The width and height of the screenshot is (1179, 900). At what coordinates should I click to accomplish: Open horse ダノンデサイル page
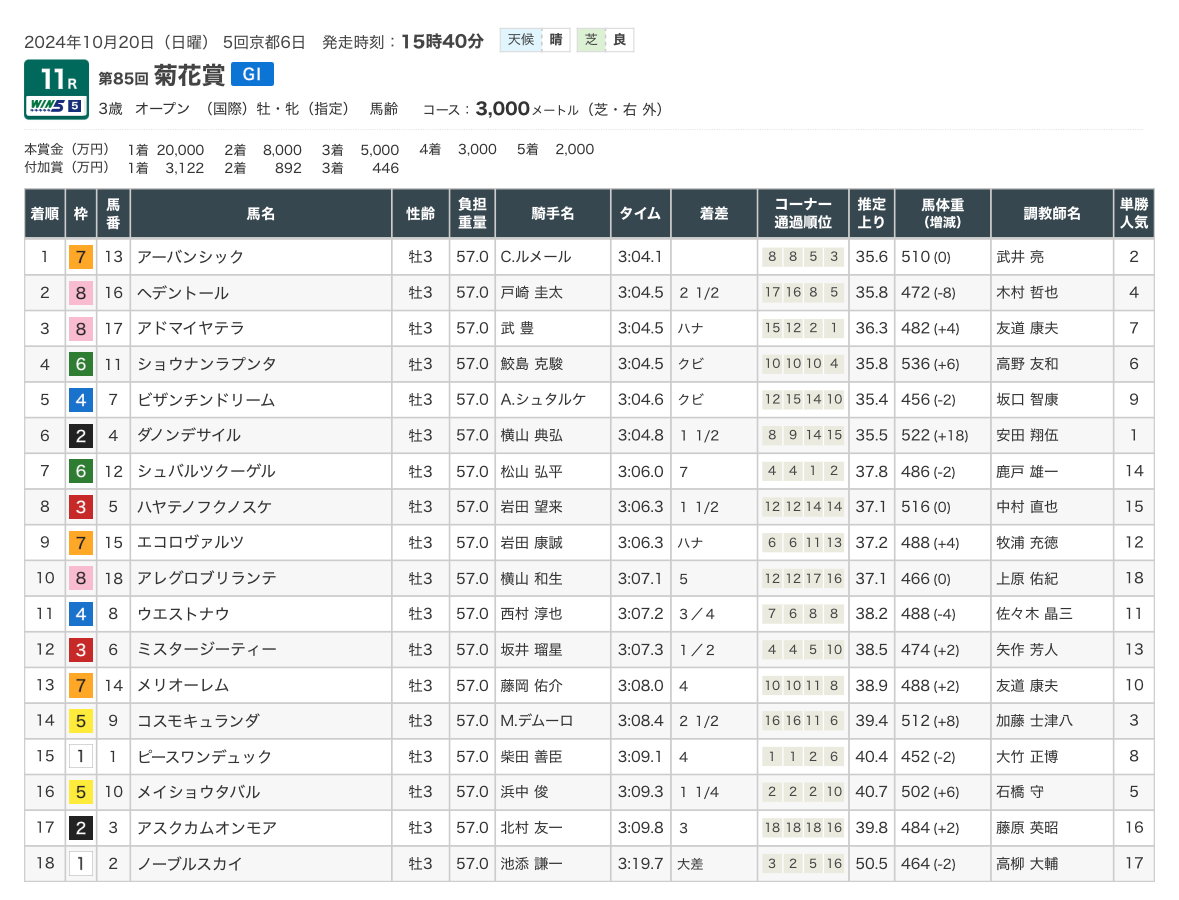pyautogui.click(x=189, y=435)
